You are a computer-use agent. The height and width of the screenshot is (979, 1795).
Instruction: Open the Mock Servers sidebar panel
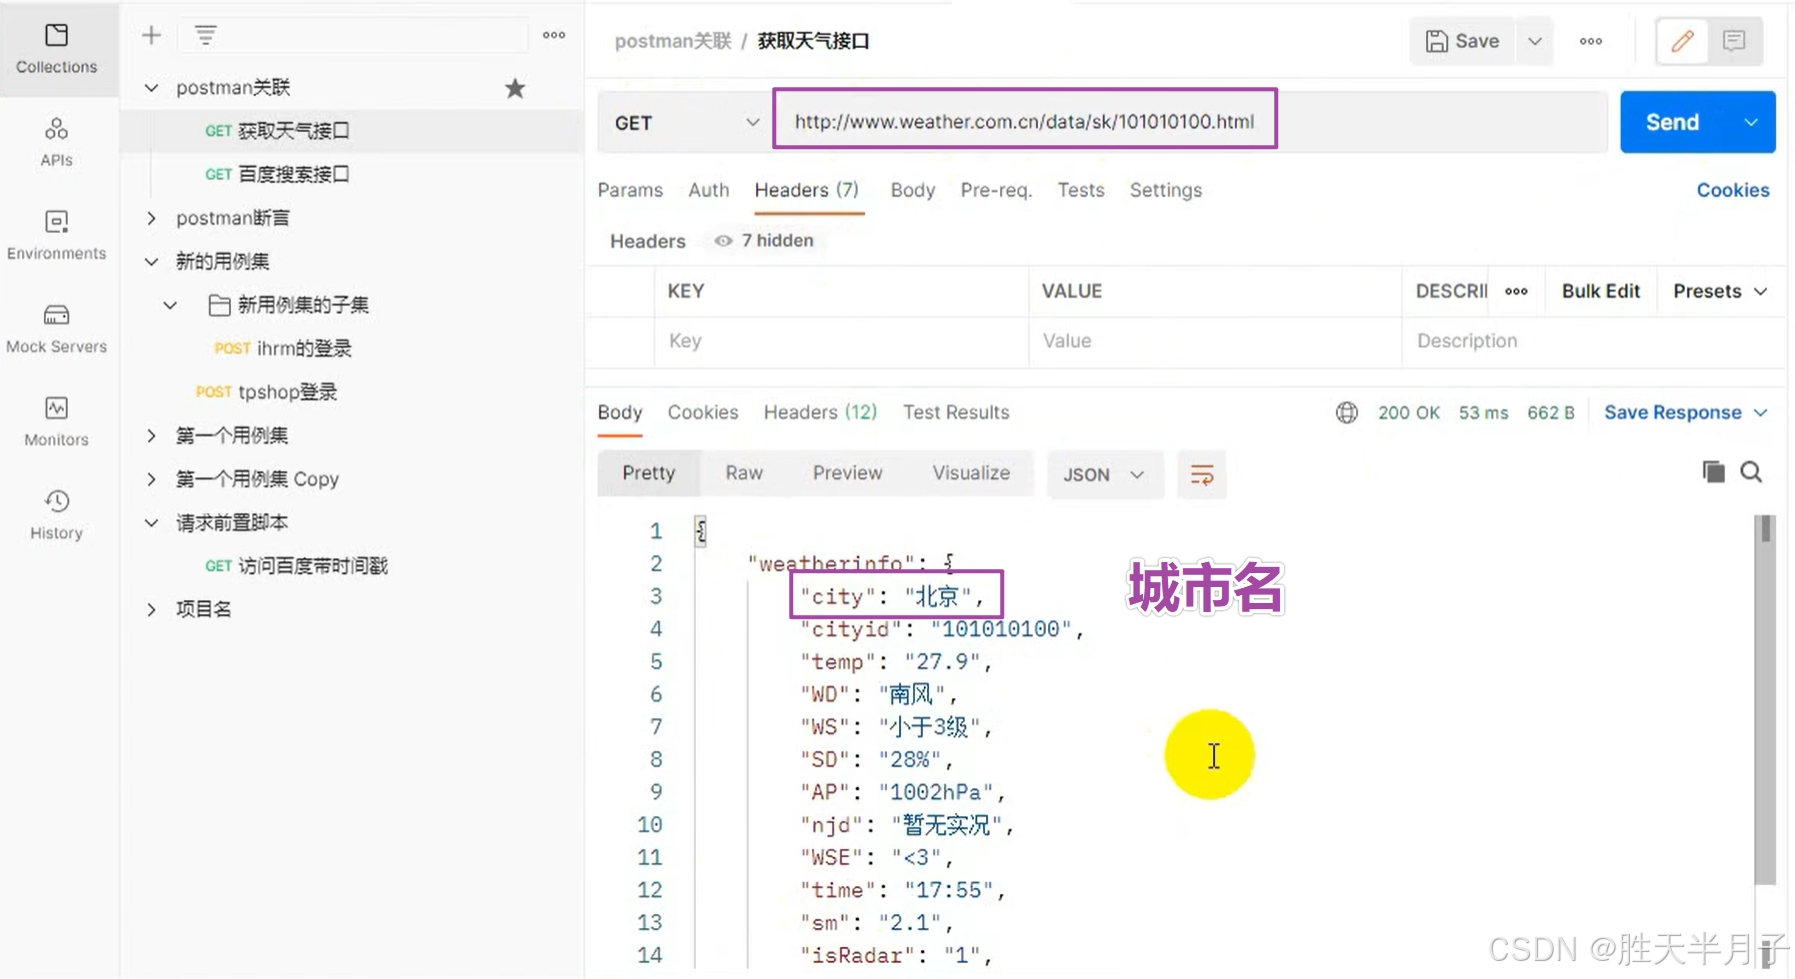57,328
